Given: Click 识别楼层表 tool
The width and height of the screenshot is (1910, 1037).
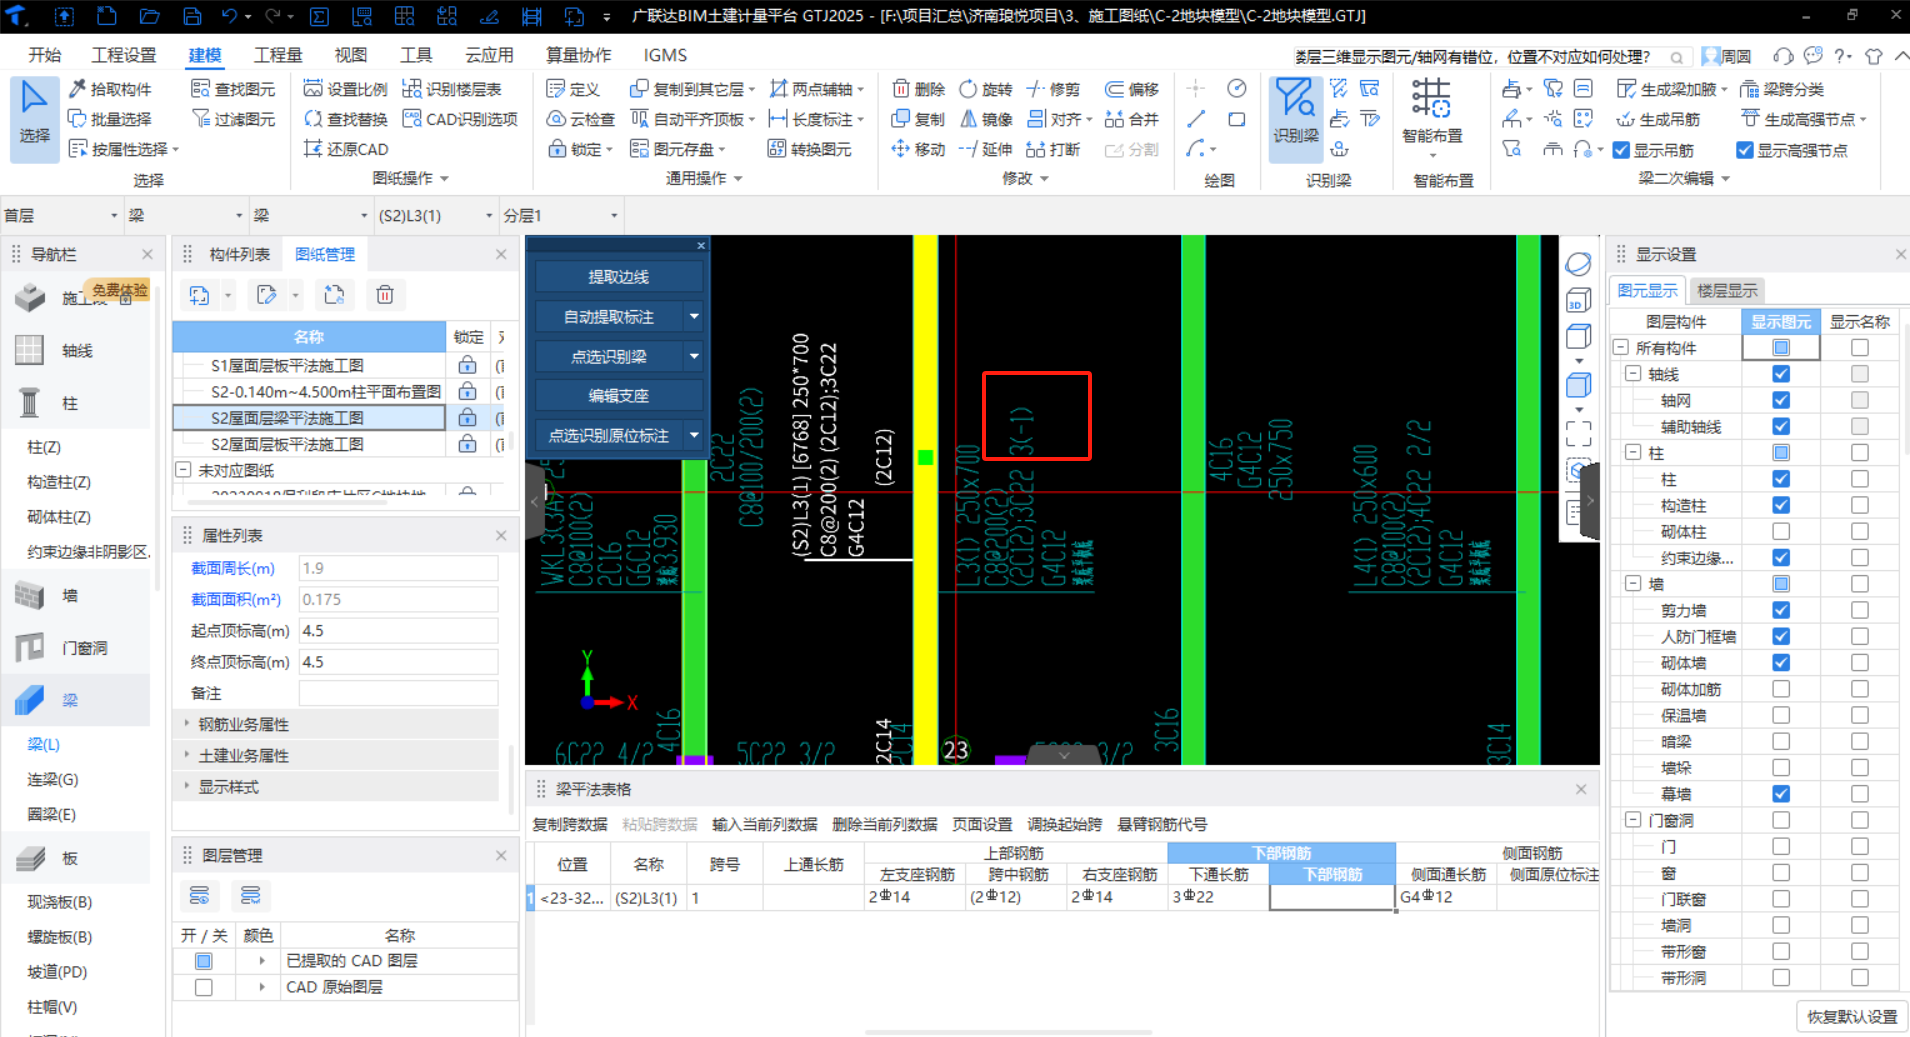Looking at the screenshot, I should point(452,89).
